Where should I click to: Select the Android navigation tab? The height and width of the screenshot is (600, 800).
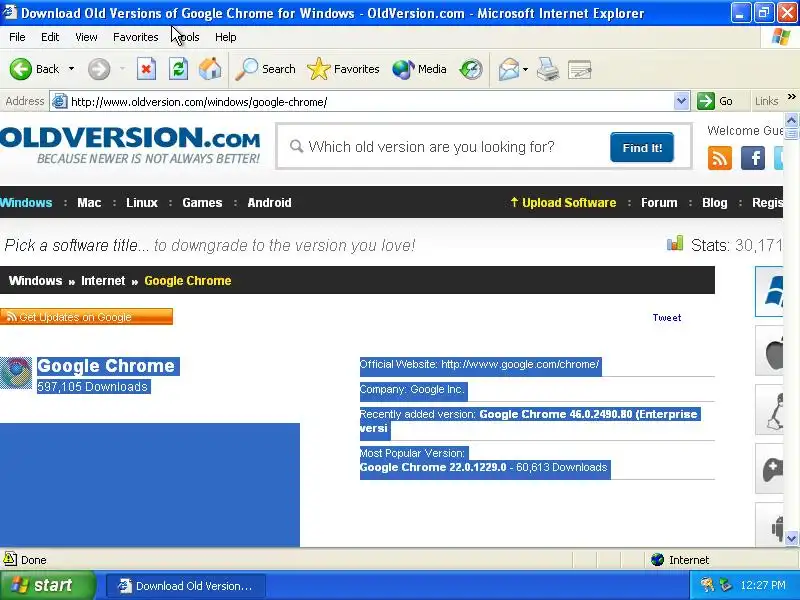(x=269, y=203)
